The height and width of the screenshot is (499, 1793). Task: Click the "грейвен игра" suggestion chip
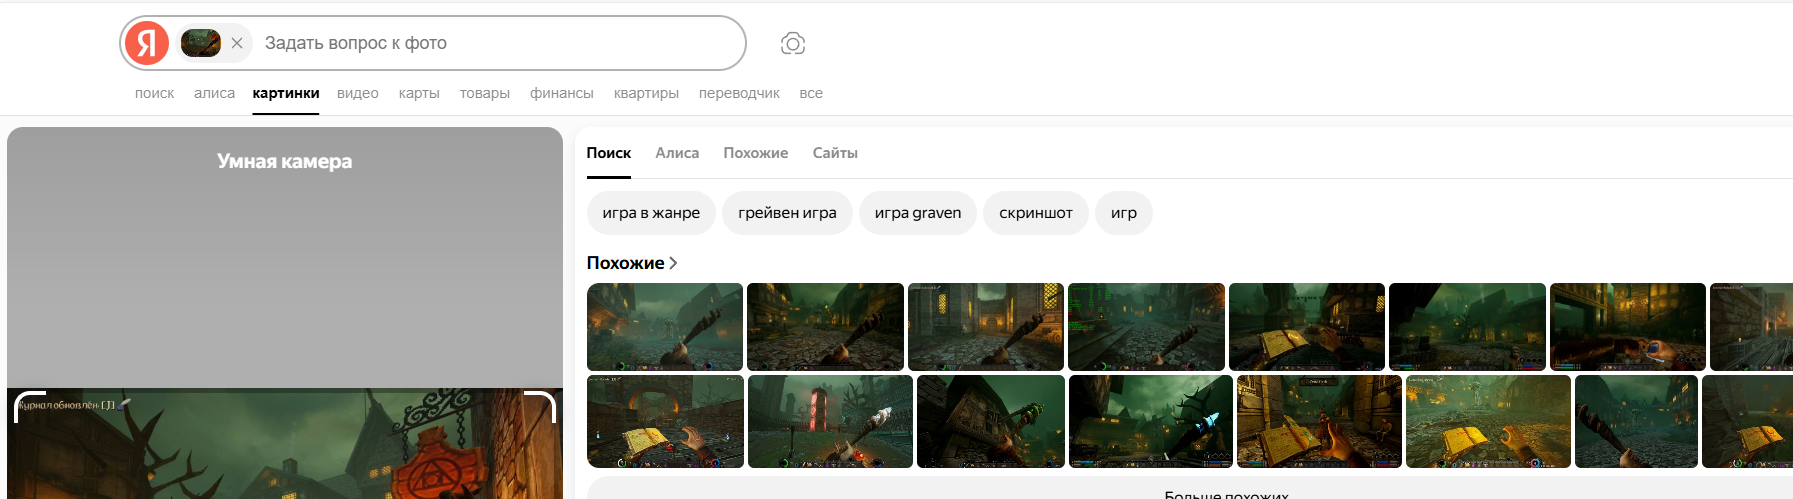point(787,213)
